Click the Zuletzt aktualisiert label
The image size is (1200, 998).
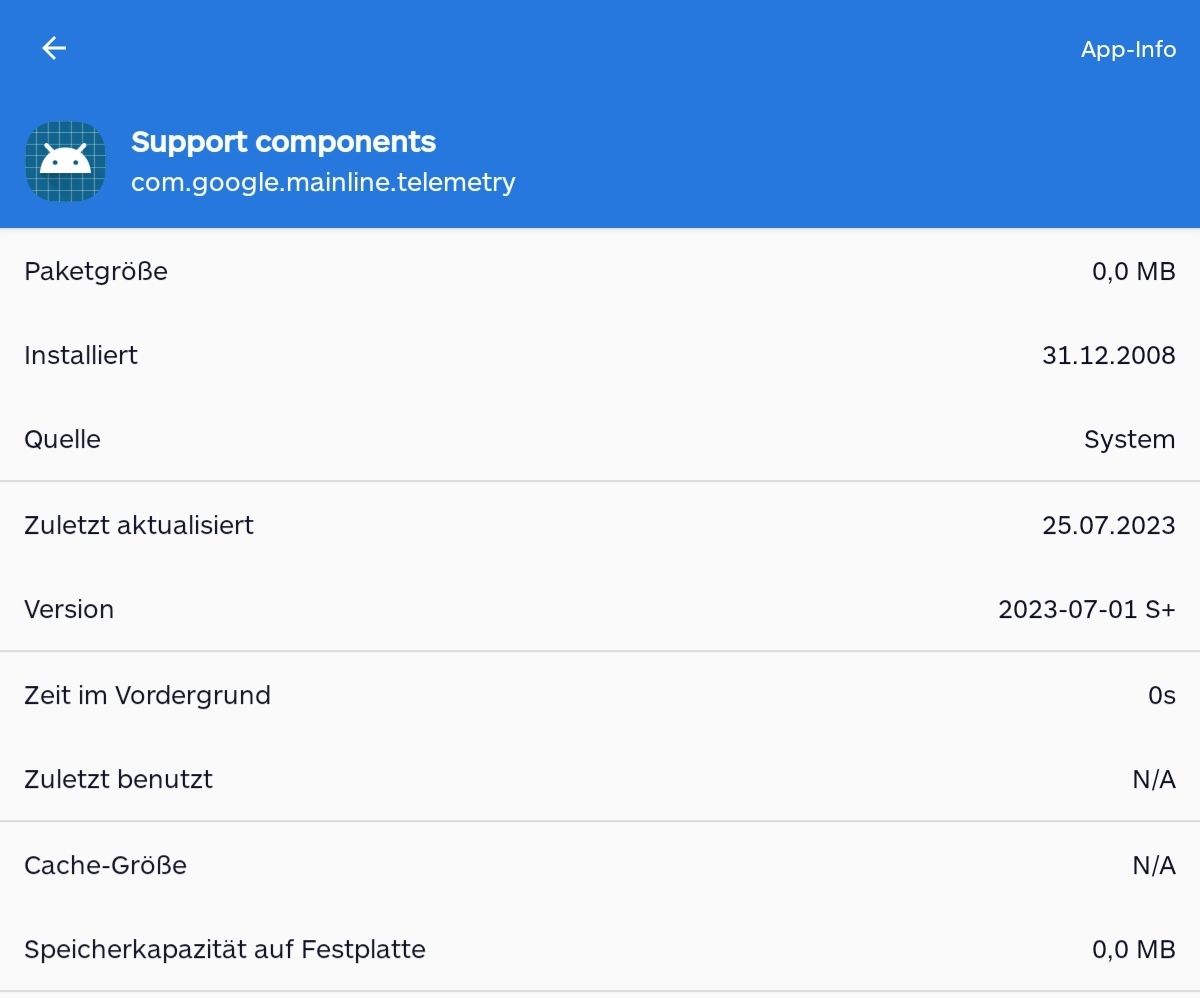139,525
